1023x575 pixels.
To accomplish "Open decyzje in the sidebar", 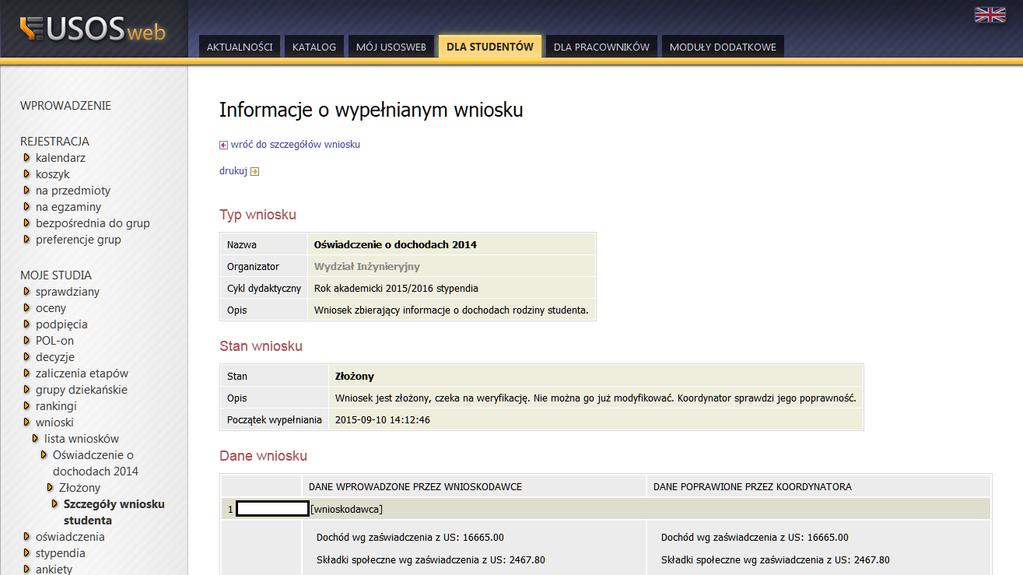I will [55, 357].
